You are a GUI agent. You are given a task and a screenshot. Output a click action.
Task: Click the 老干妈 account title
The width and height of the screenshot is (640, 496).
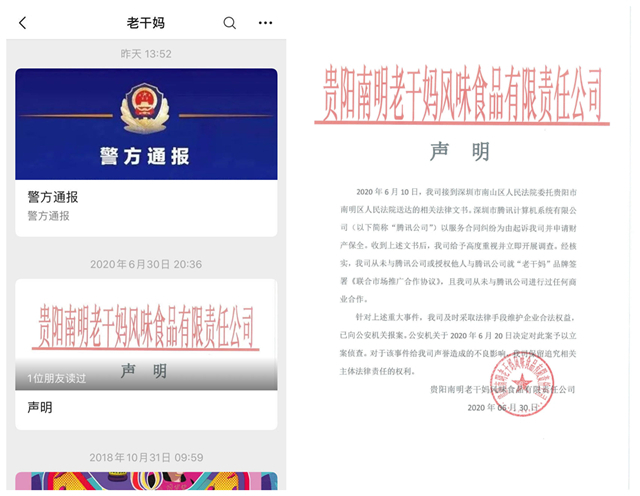145,23
